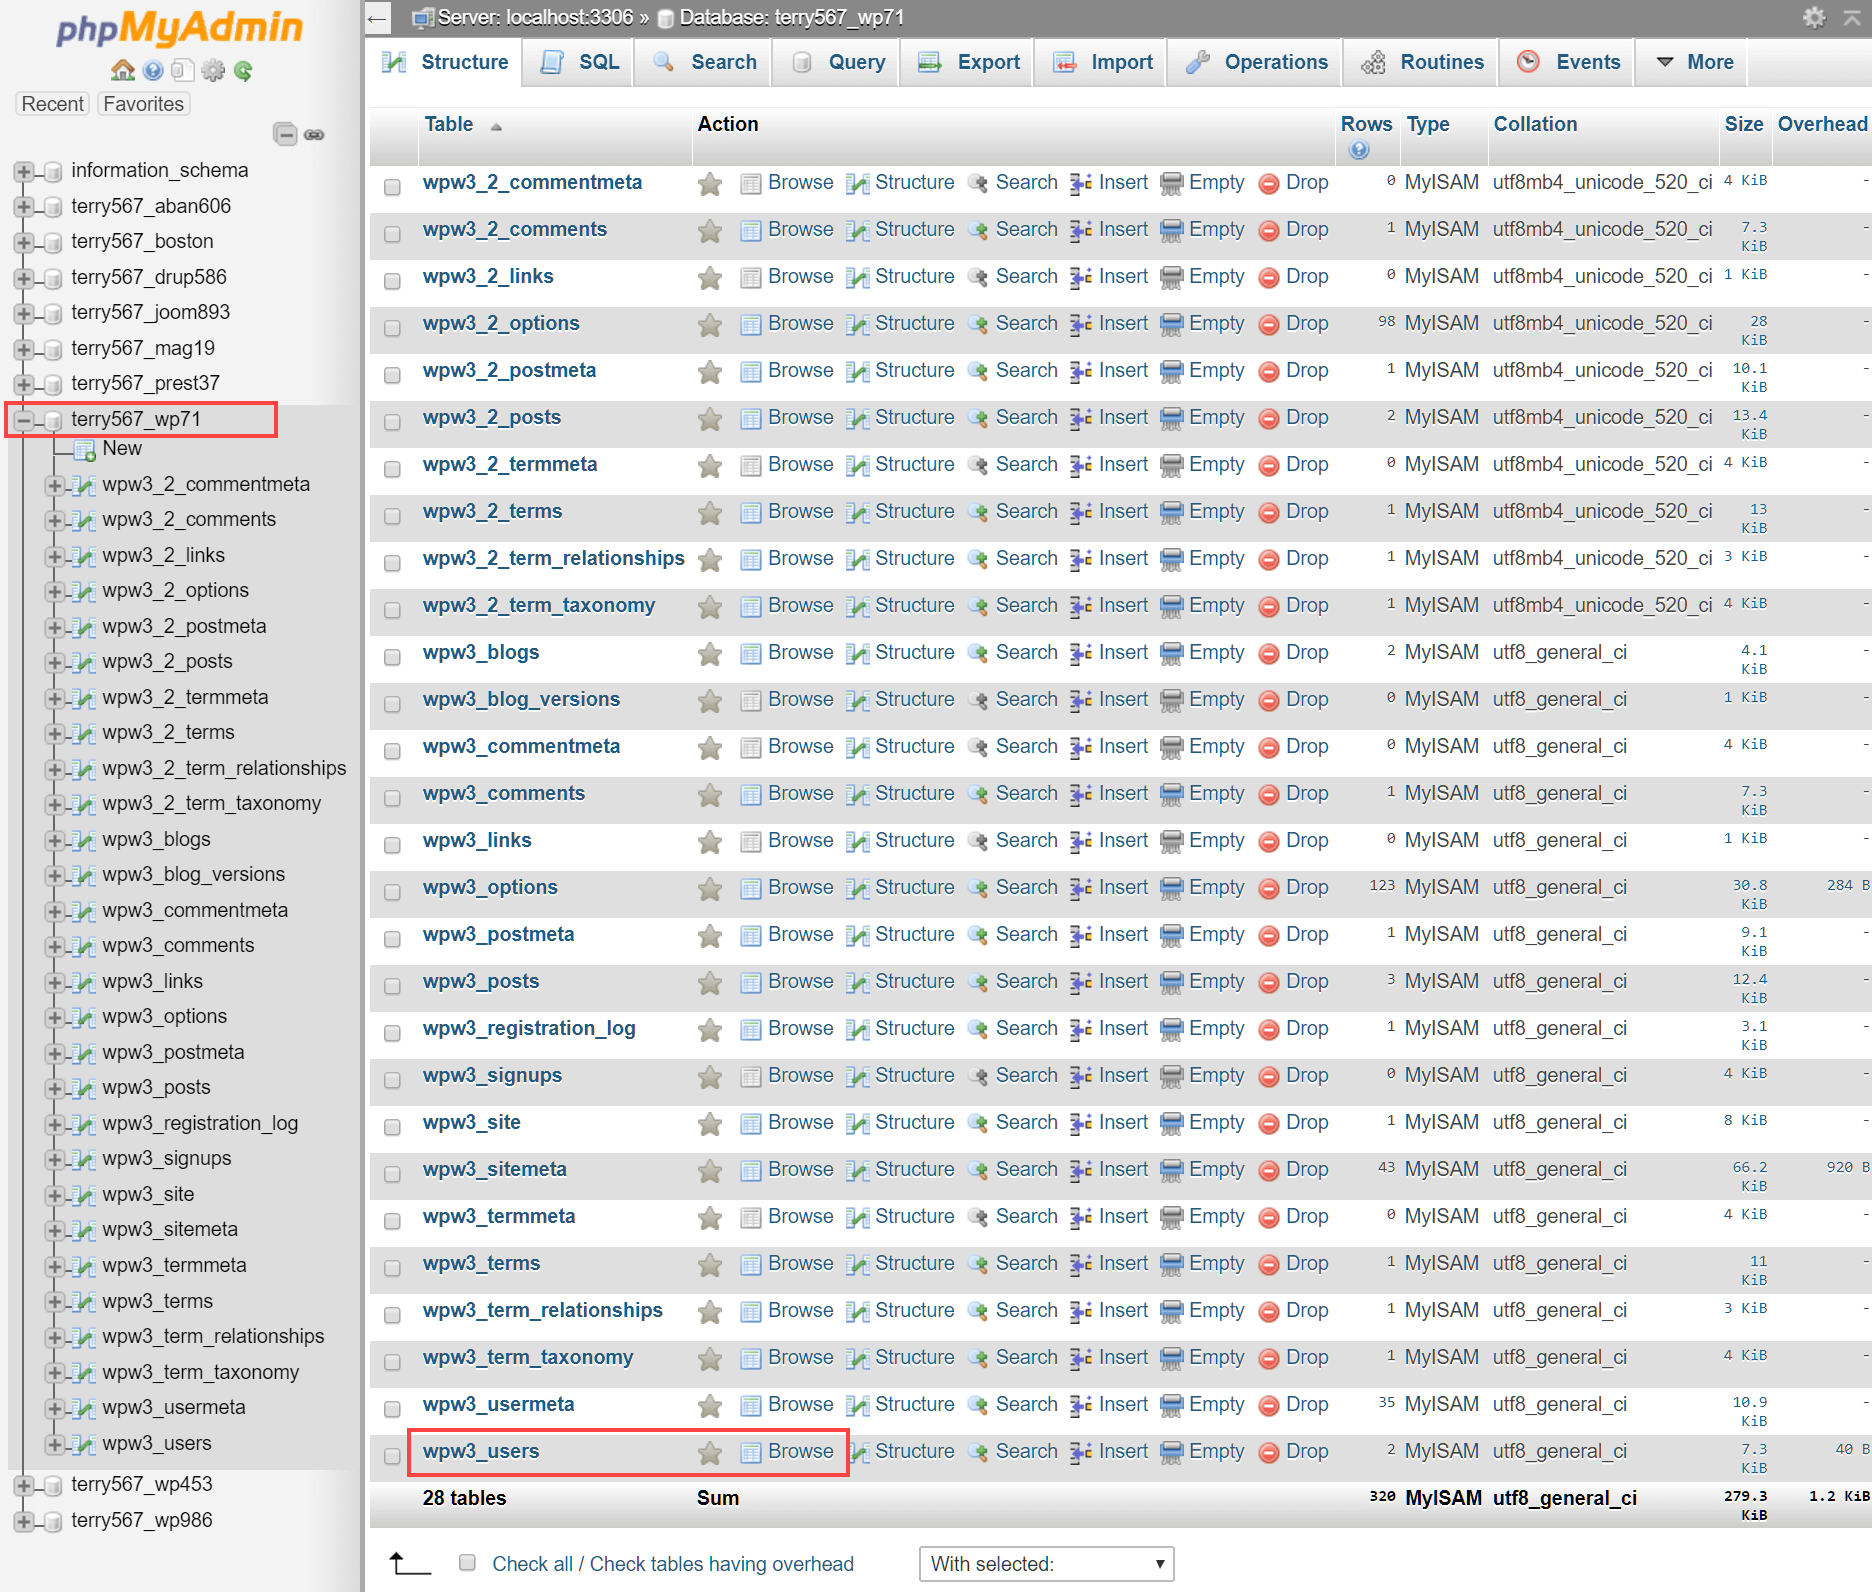This screenshot has height=1592, width=1872.
Task: Click the star icon for wpw3_options
Action: [710, 889]
